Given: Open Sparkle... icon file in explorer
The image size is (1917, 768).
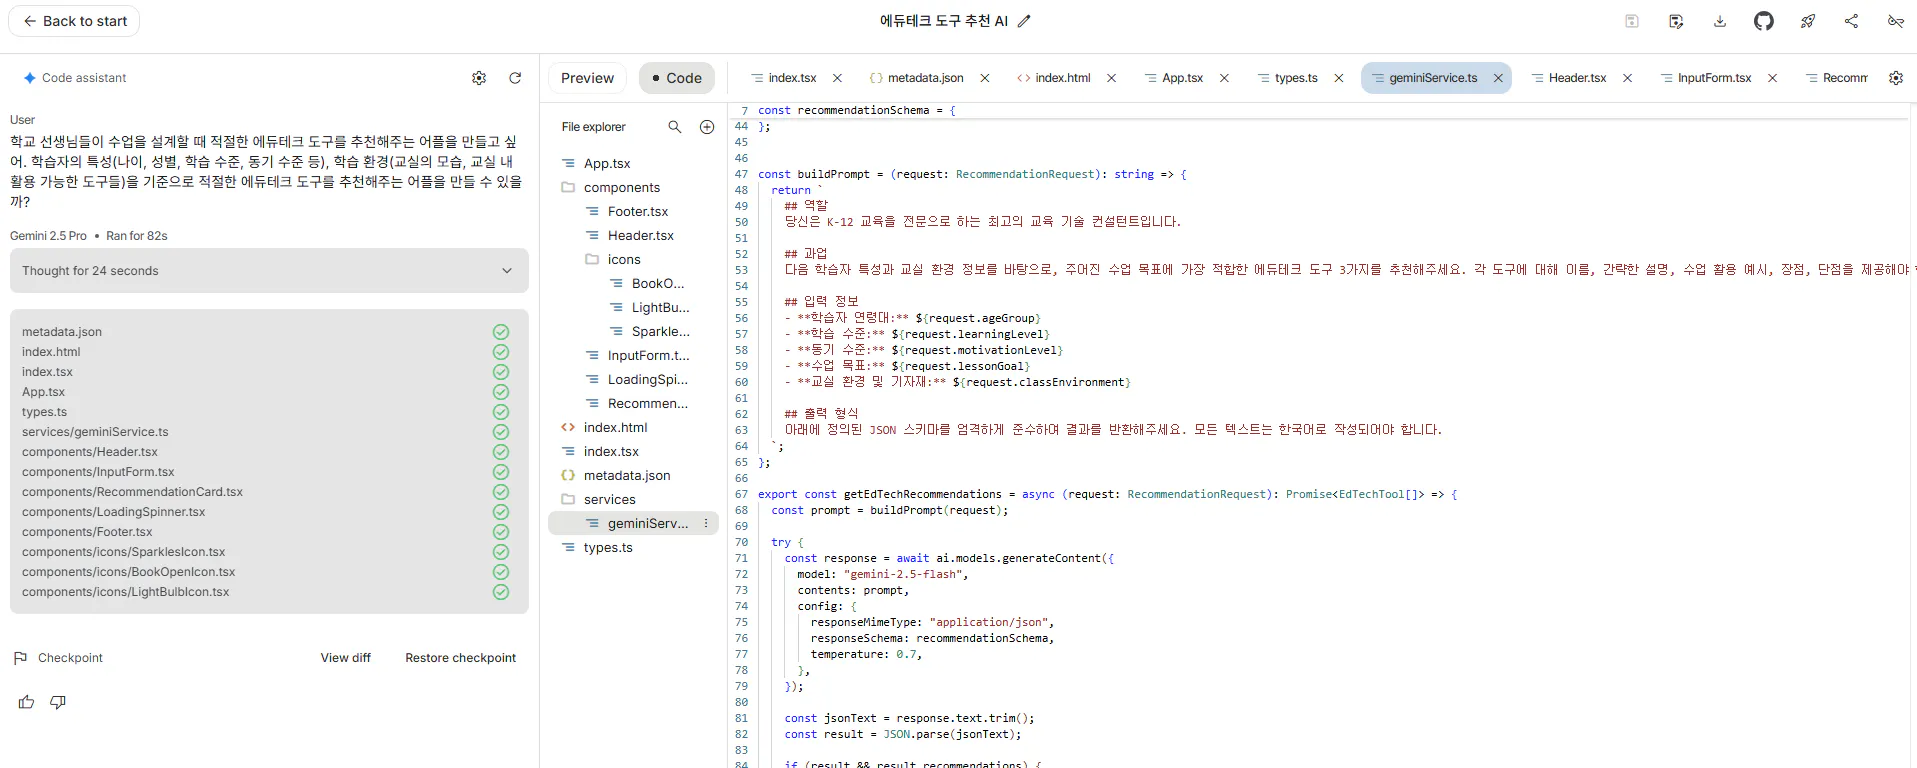Looking at the screenshot, I should (x=660, y=331).
